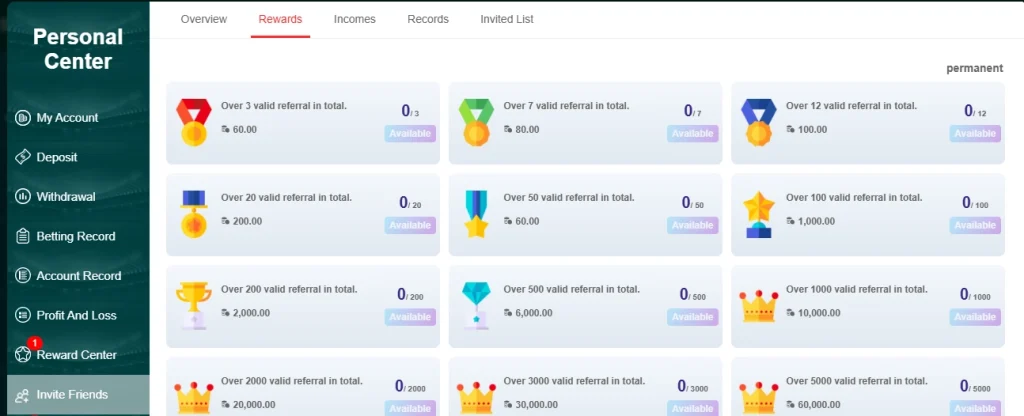Open Deposit from the sidebar
The image size is (1024, 416).
[57, 157]
